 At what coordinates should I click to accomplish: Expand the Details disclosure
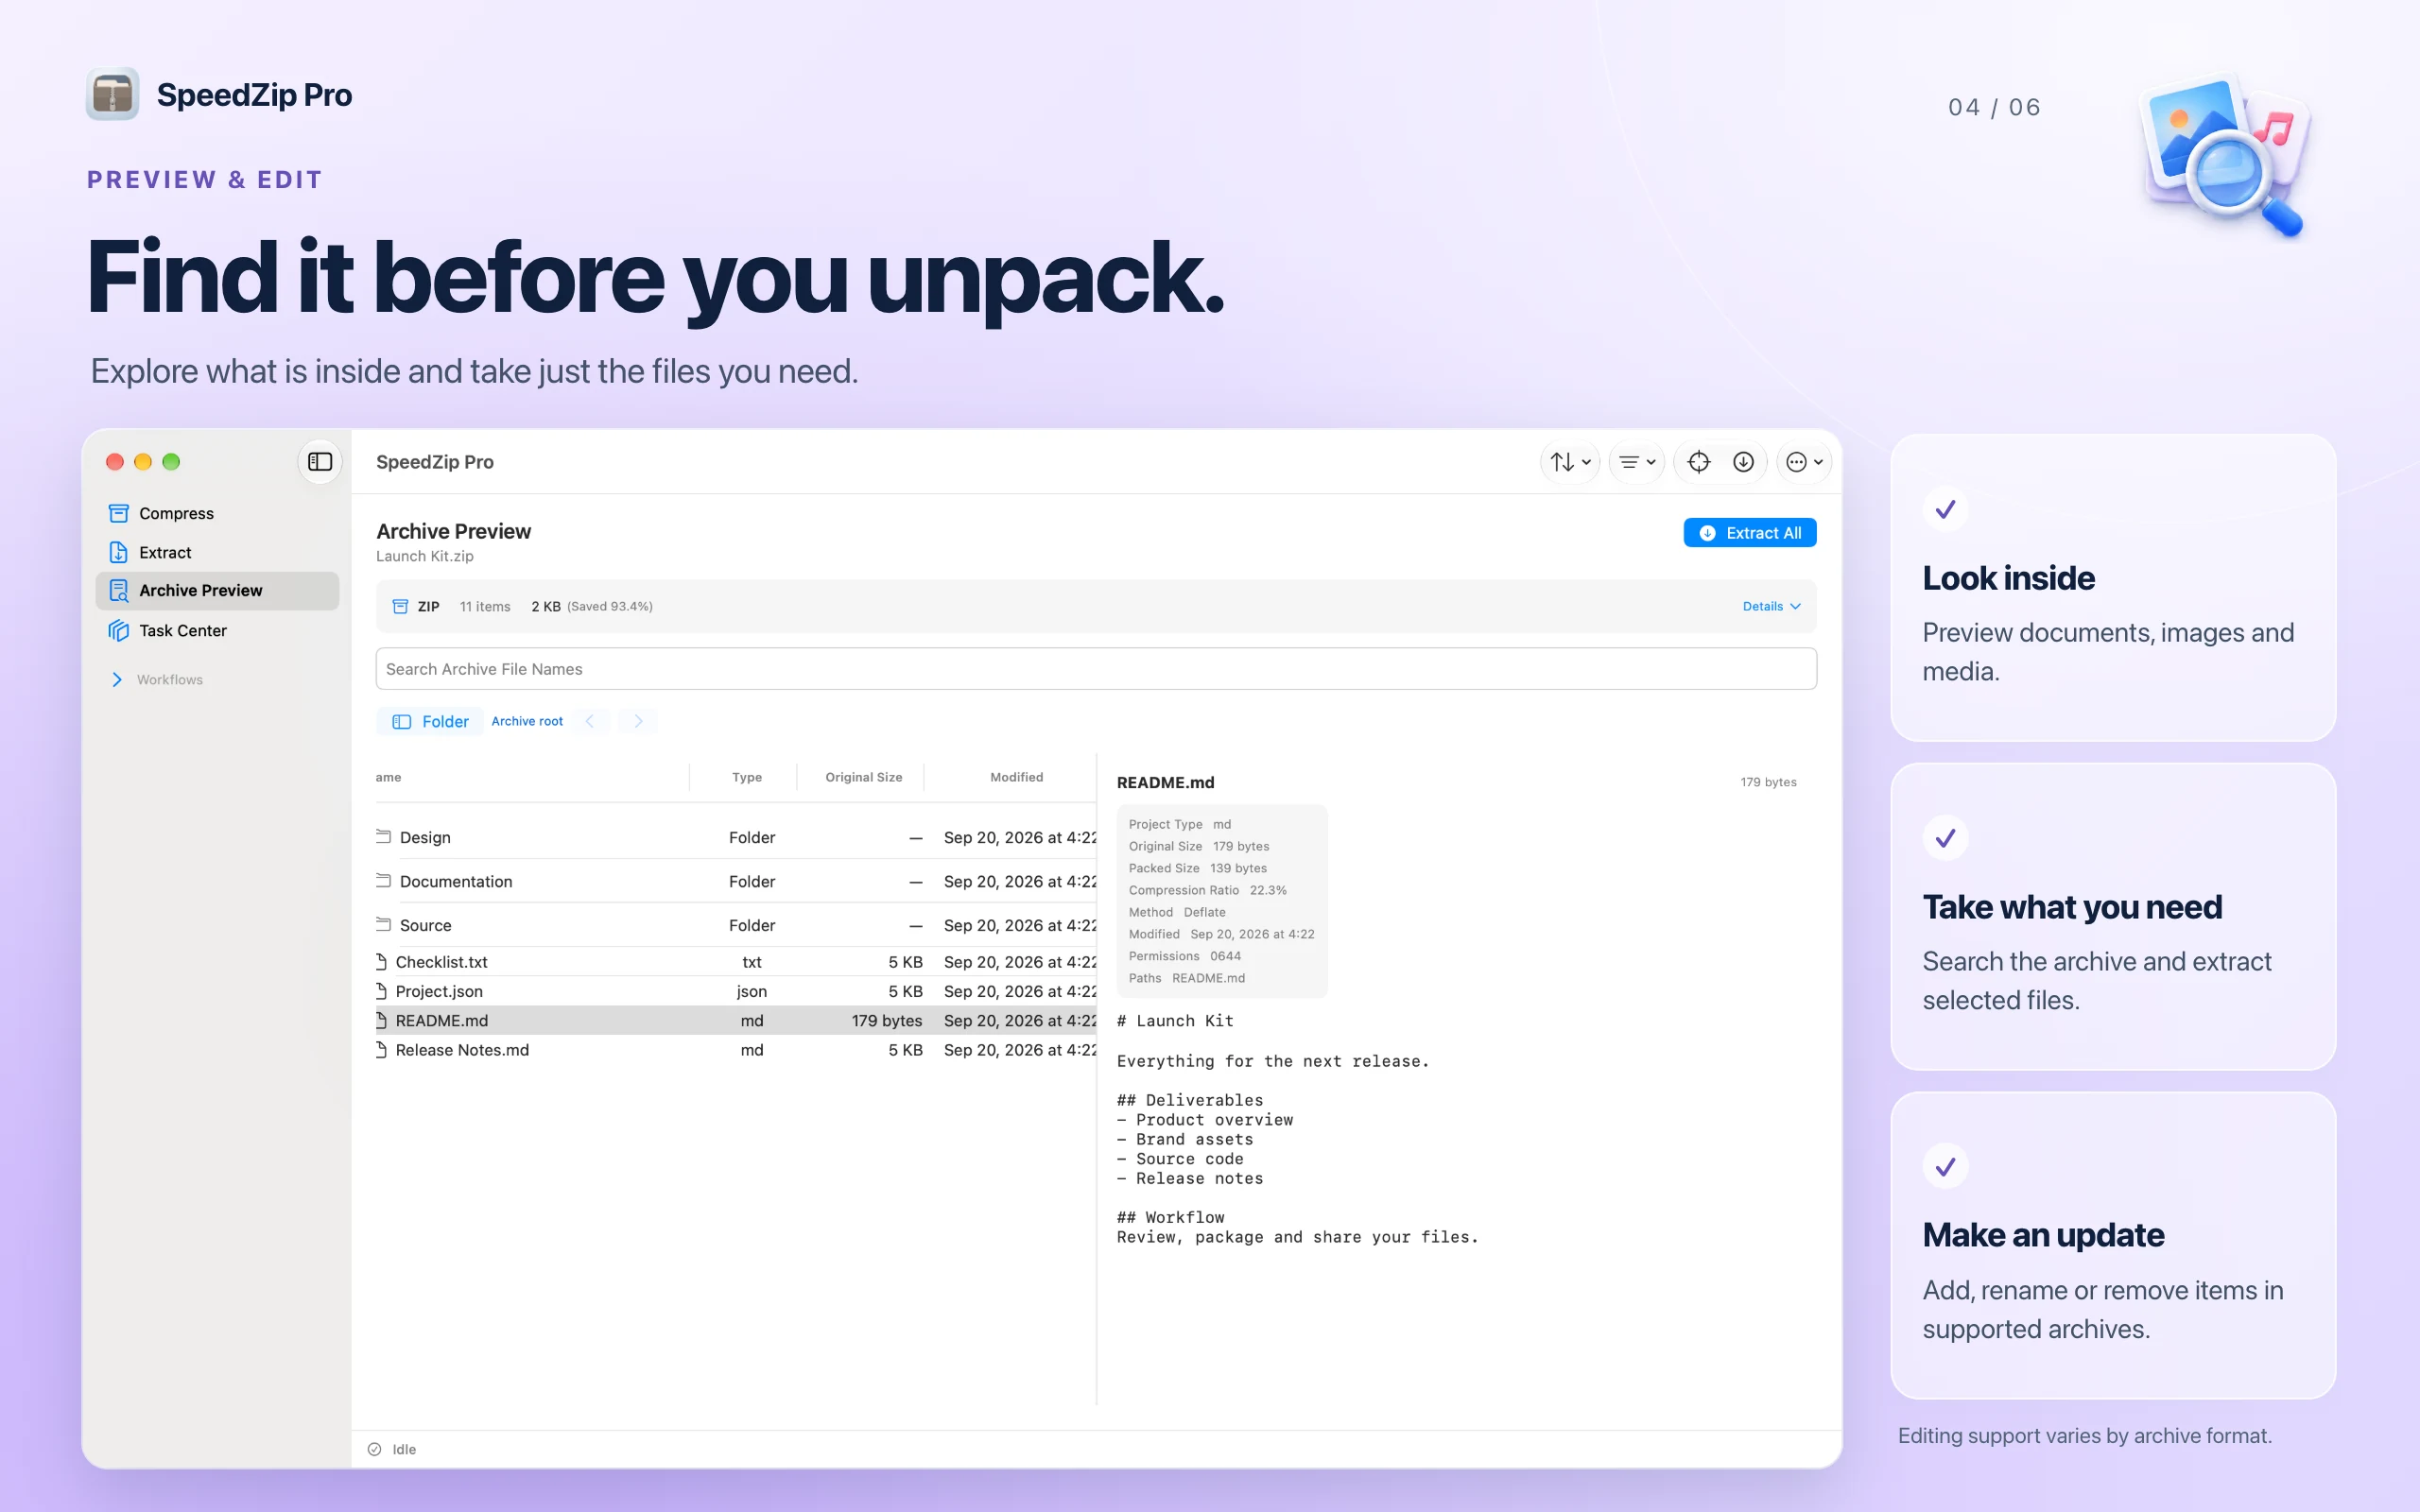pyautogui.click(x=1771, y=606)
